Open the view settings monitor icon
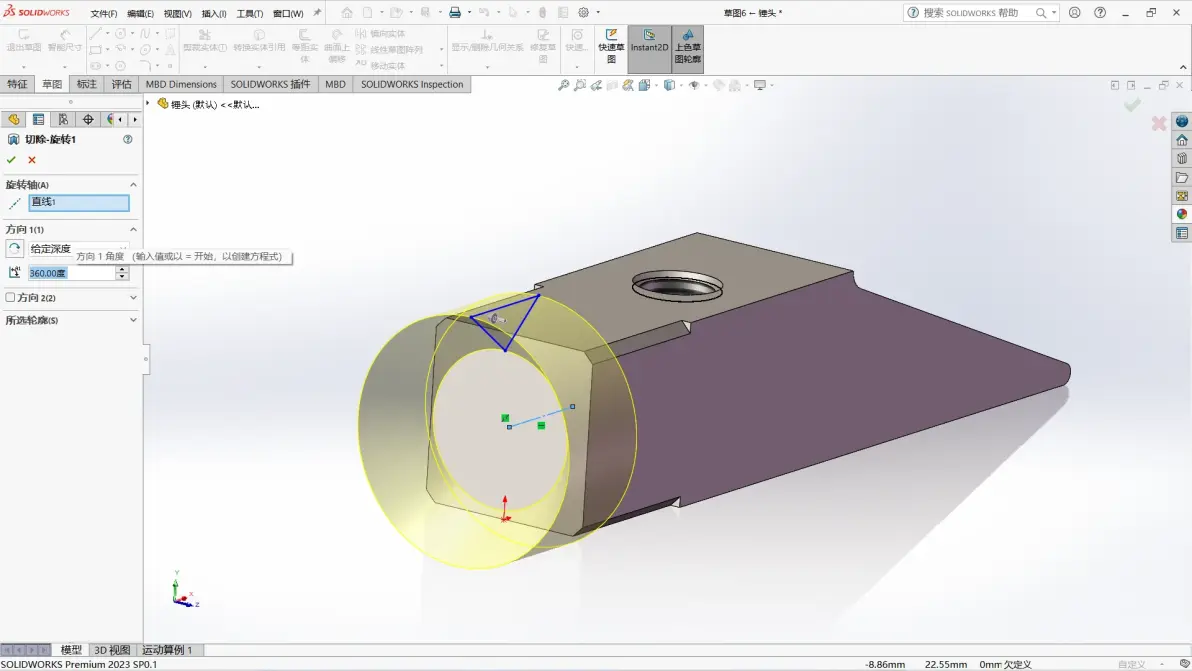The height and width of the screenshot is (671, 1192). point(759,85)
